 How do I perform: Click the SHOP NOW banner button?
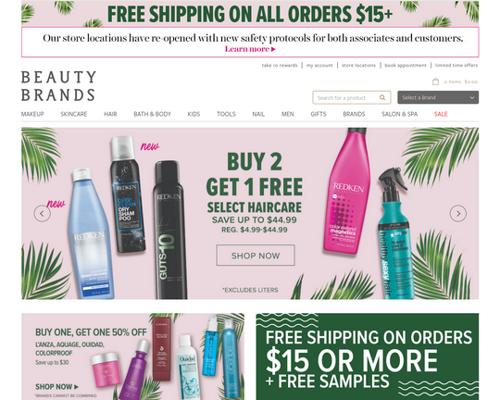pyautogui.click(x=255, y=255)
